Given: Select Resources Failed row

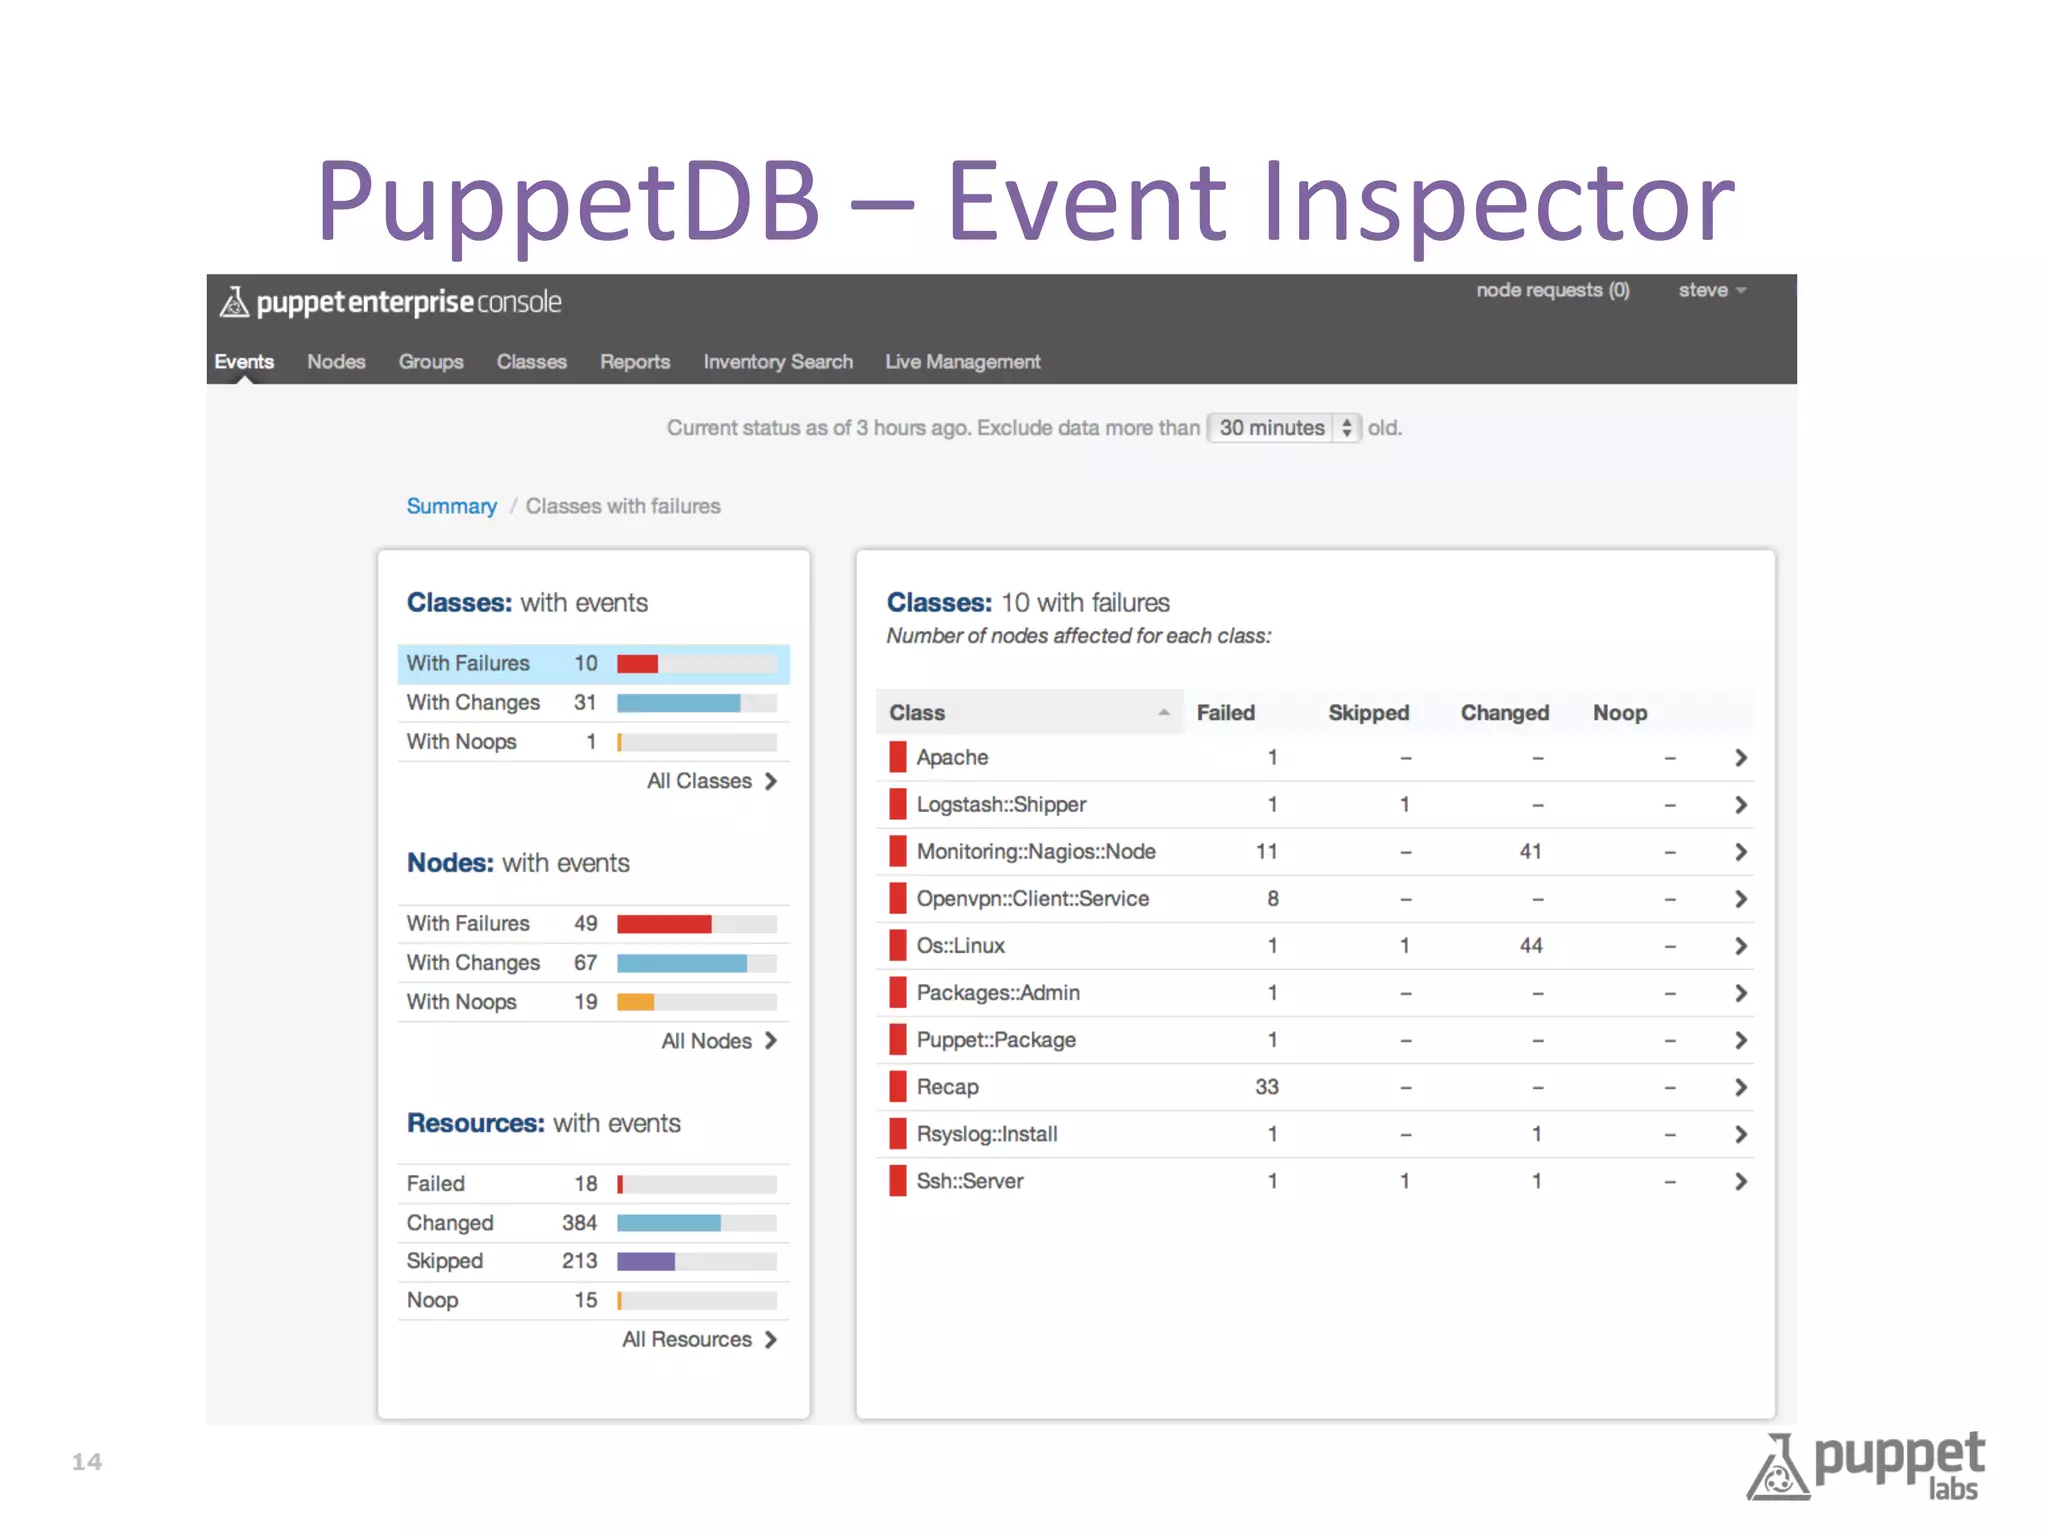Looking at the screenshot, I should point(593,1184).
